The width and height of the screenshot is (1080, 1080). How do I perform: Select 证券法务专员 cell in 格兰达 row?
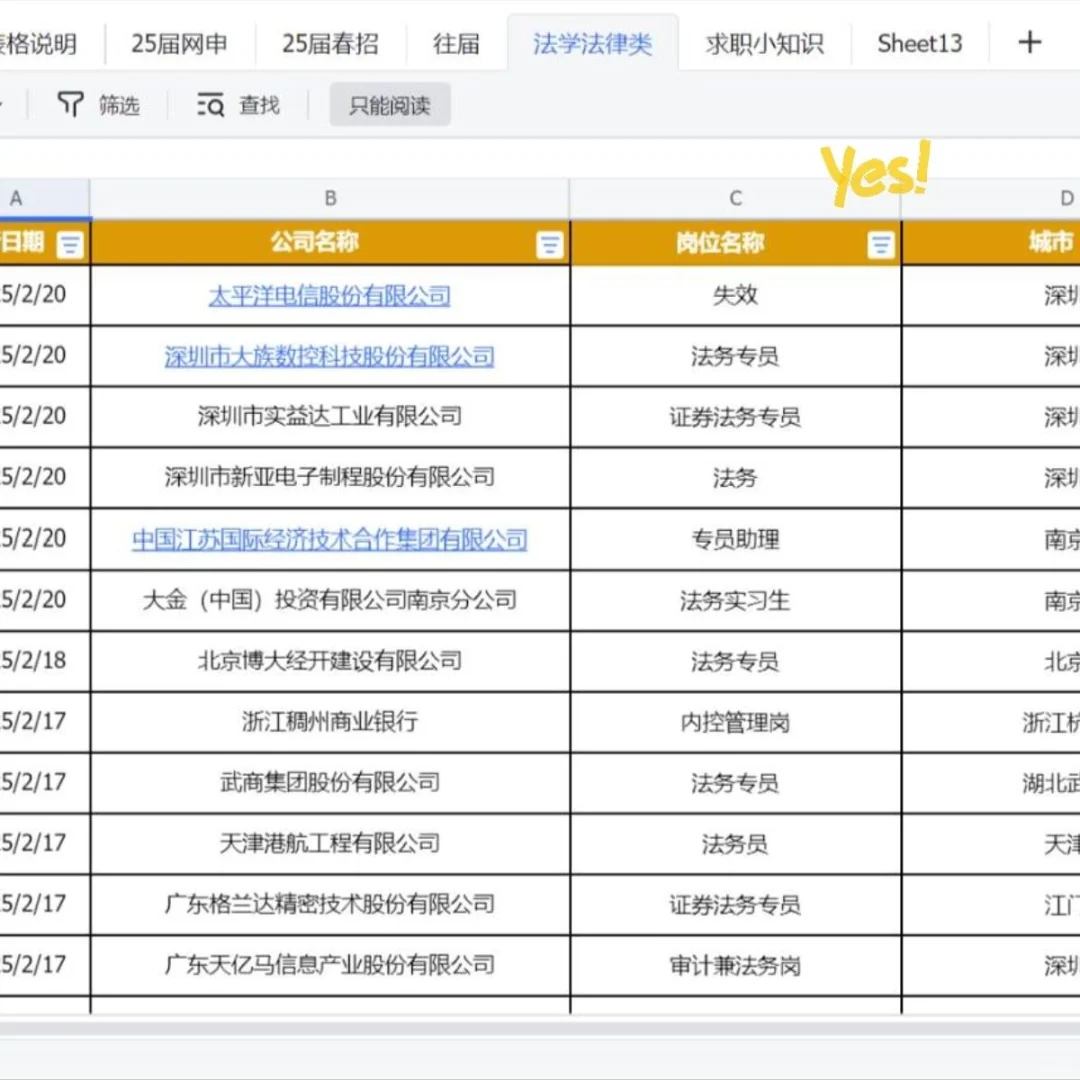pyautogui.click(x=736, y=904)
